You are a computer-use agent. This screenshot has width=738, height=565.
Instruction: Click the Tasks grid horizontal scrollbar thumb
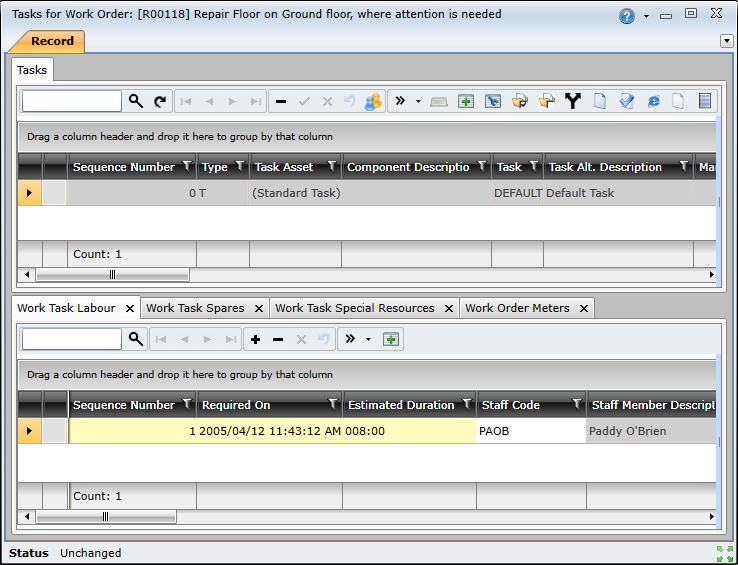coord(112,274)
